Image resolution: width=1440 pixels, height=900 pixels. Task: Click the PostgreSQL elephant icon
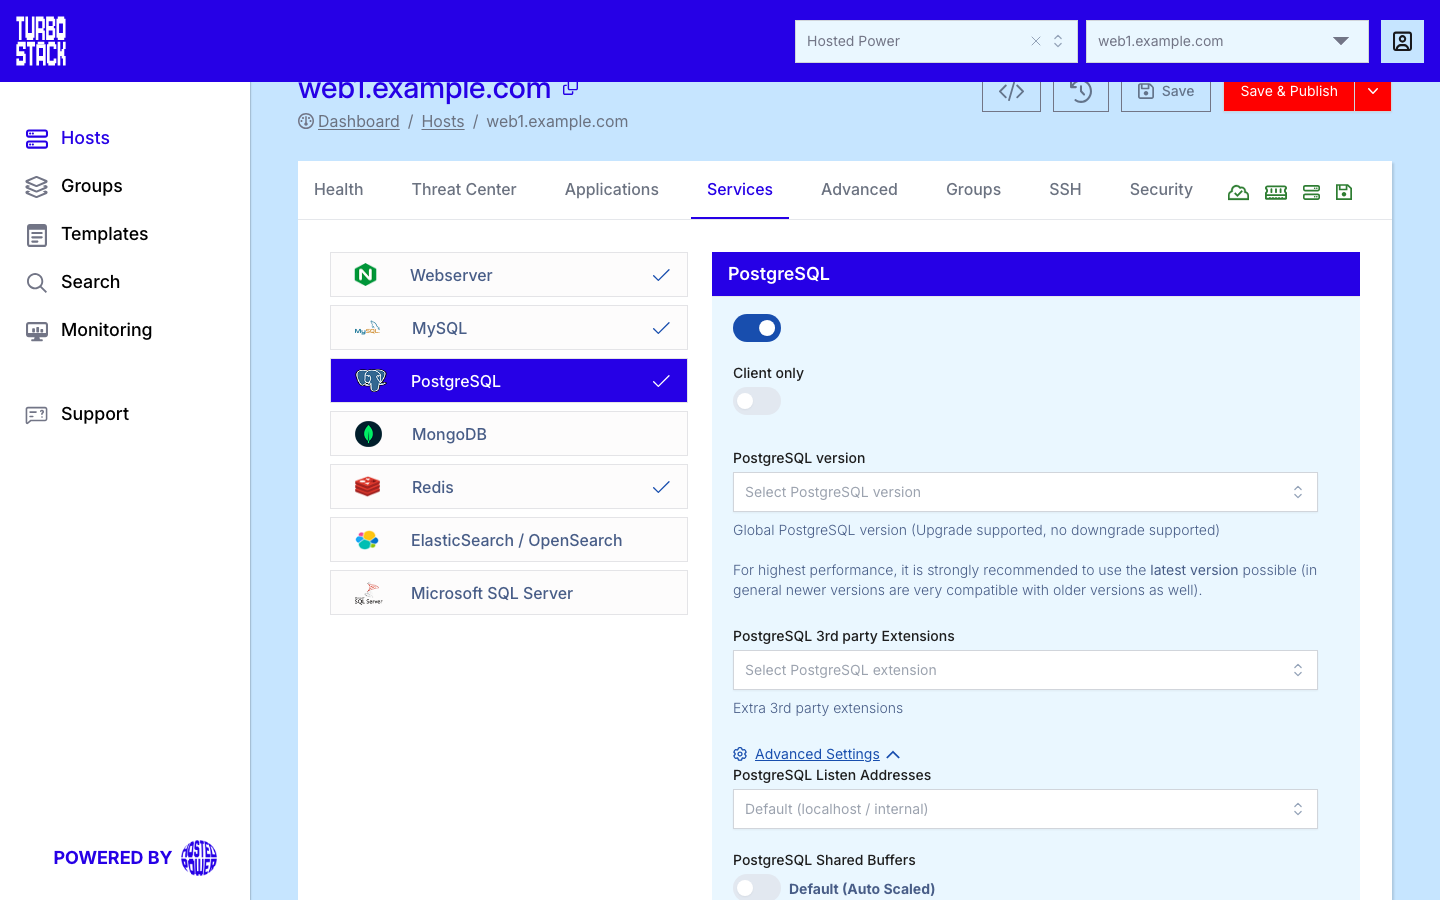click(x=370, y=381)
